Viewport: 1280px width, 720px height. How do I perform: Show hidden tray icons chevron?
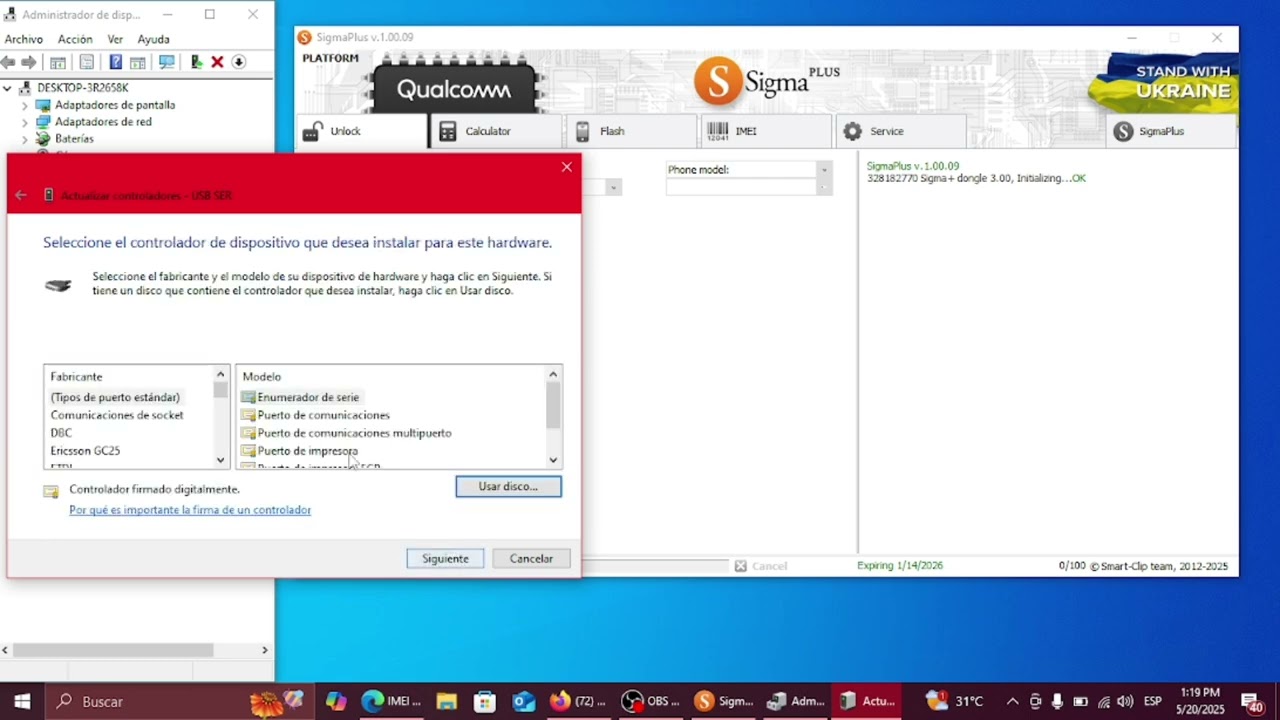pyautogui.click(x=1012, y=702)
